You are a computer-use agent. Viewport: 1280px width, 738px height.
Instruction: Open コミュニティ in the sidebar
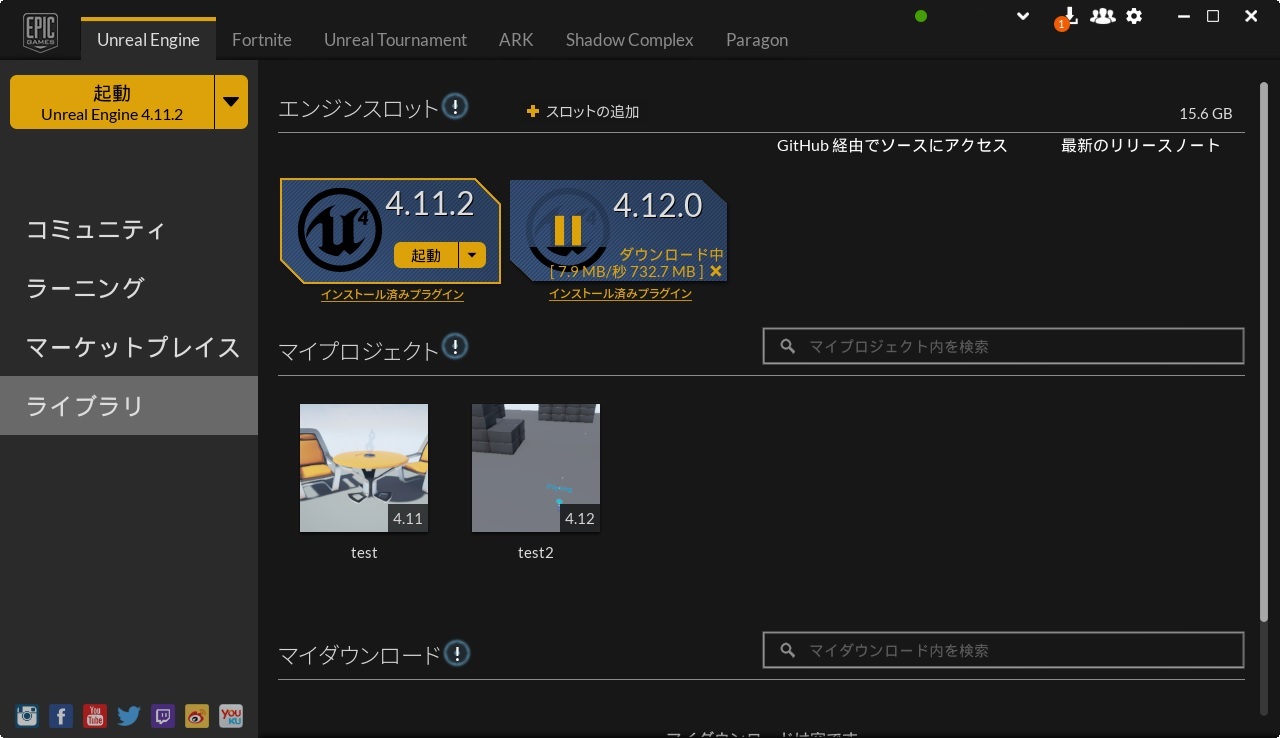129,230
